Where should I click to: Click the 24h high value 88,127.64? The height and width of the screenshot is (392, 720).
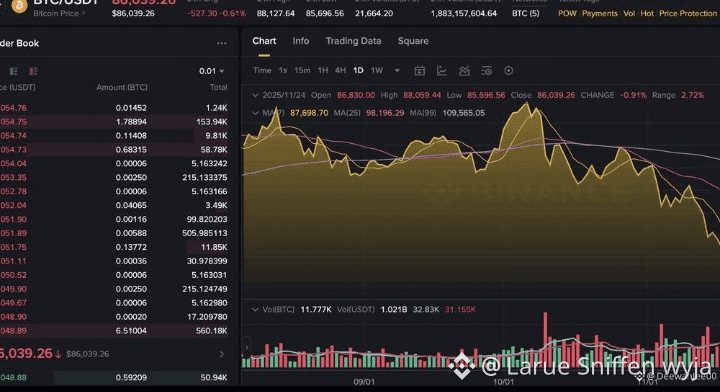click(x=276, y=13)
